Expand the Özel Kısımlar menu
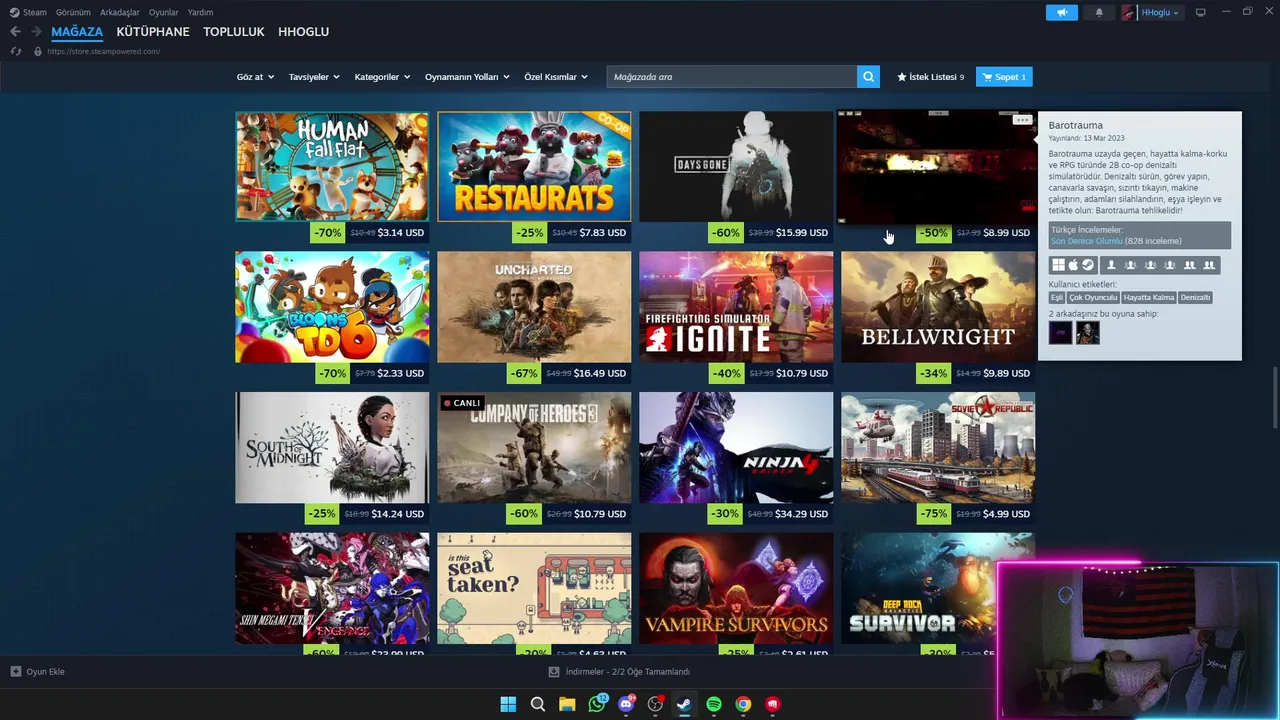Screen dimensions: 1280x720 coord(556,77)
